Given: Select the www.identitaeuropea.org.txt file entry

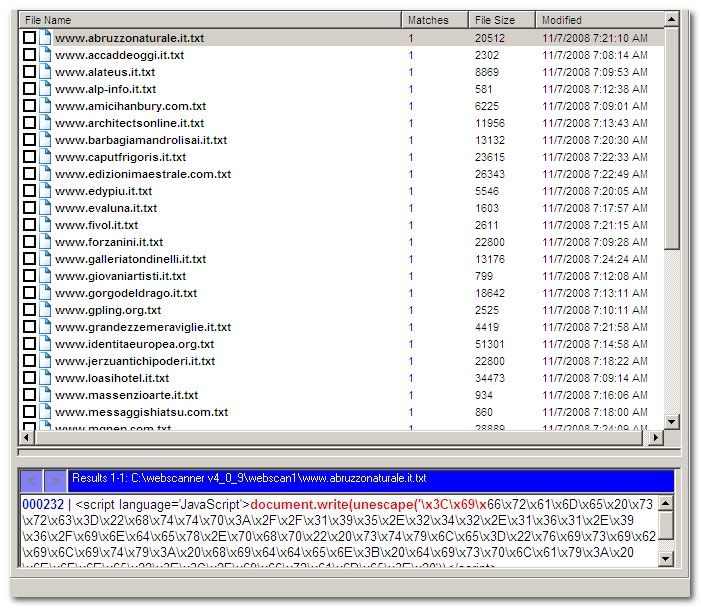Looking at the screenshot, I should [134, 344].
